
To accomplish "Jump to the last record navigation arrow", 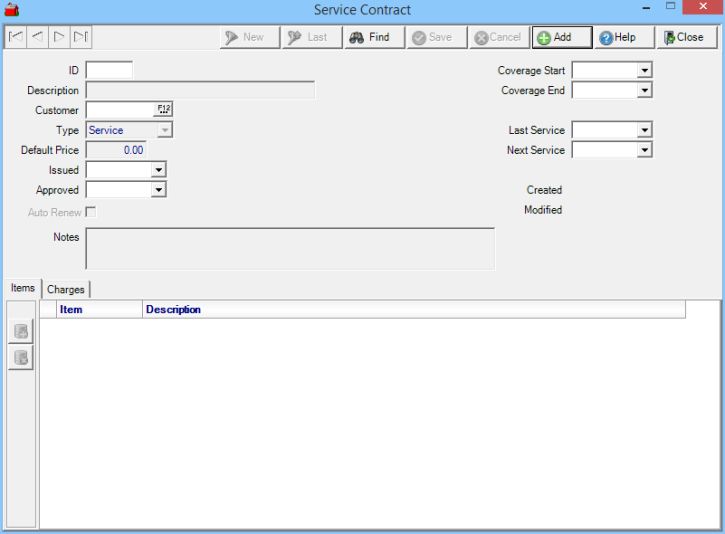I will [x=81, y=38].
